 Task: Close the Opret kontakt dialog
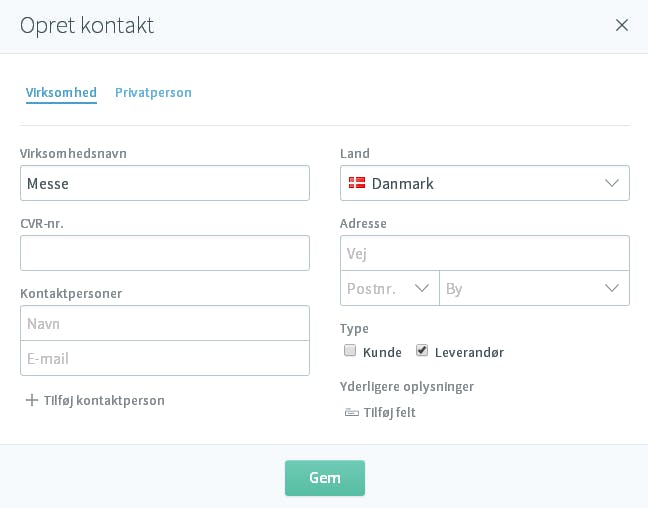tap(622, 25)
